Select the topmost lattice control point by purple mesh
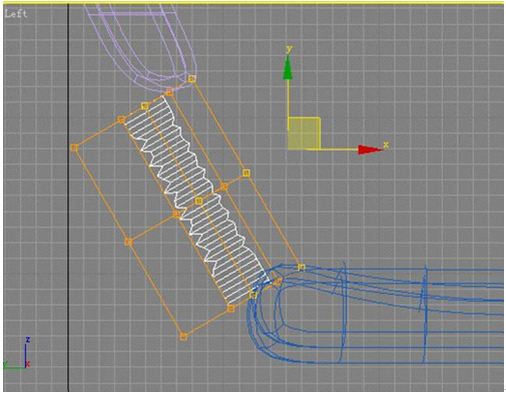Viewport: 506px width, 395px height. (x=192, y=79)
